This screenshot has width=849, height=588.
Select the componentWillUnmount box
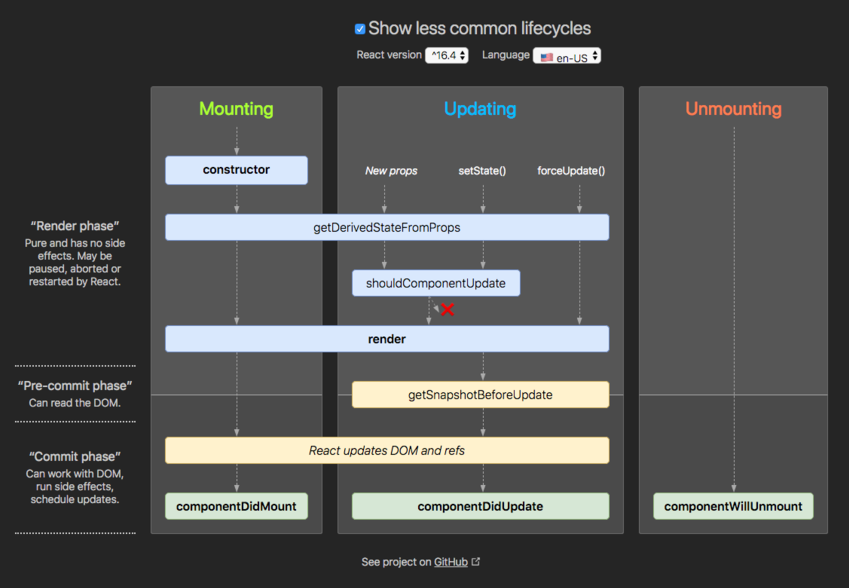coord(733,506)
